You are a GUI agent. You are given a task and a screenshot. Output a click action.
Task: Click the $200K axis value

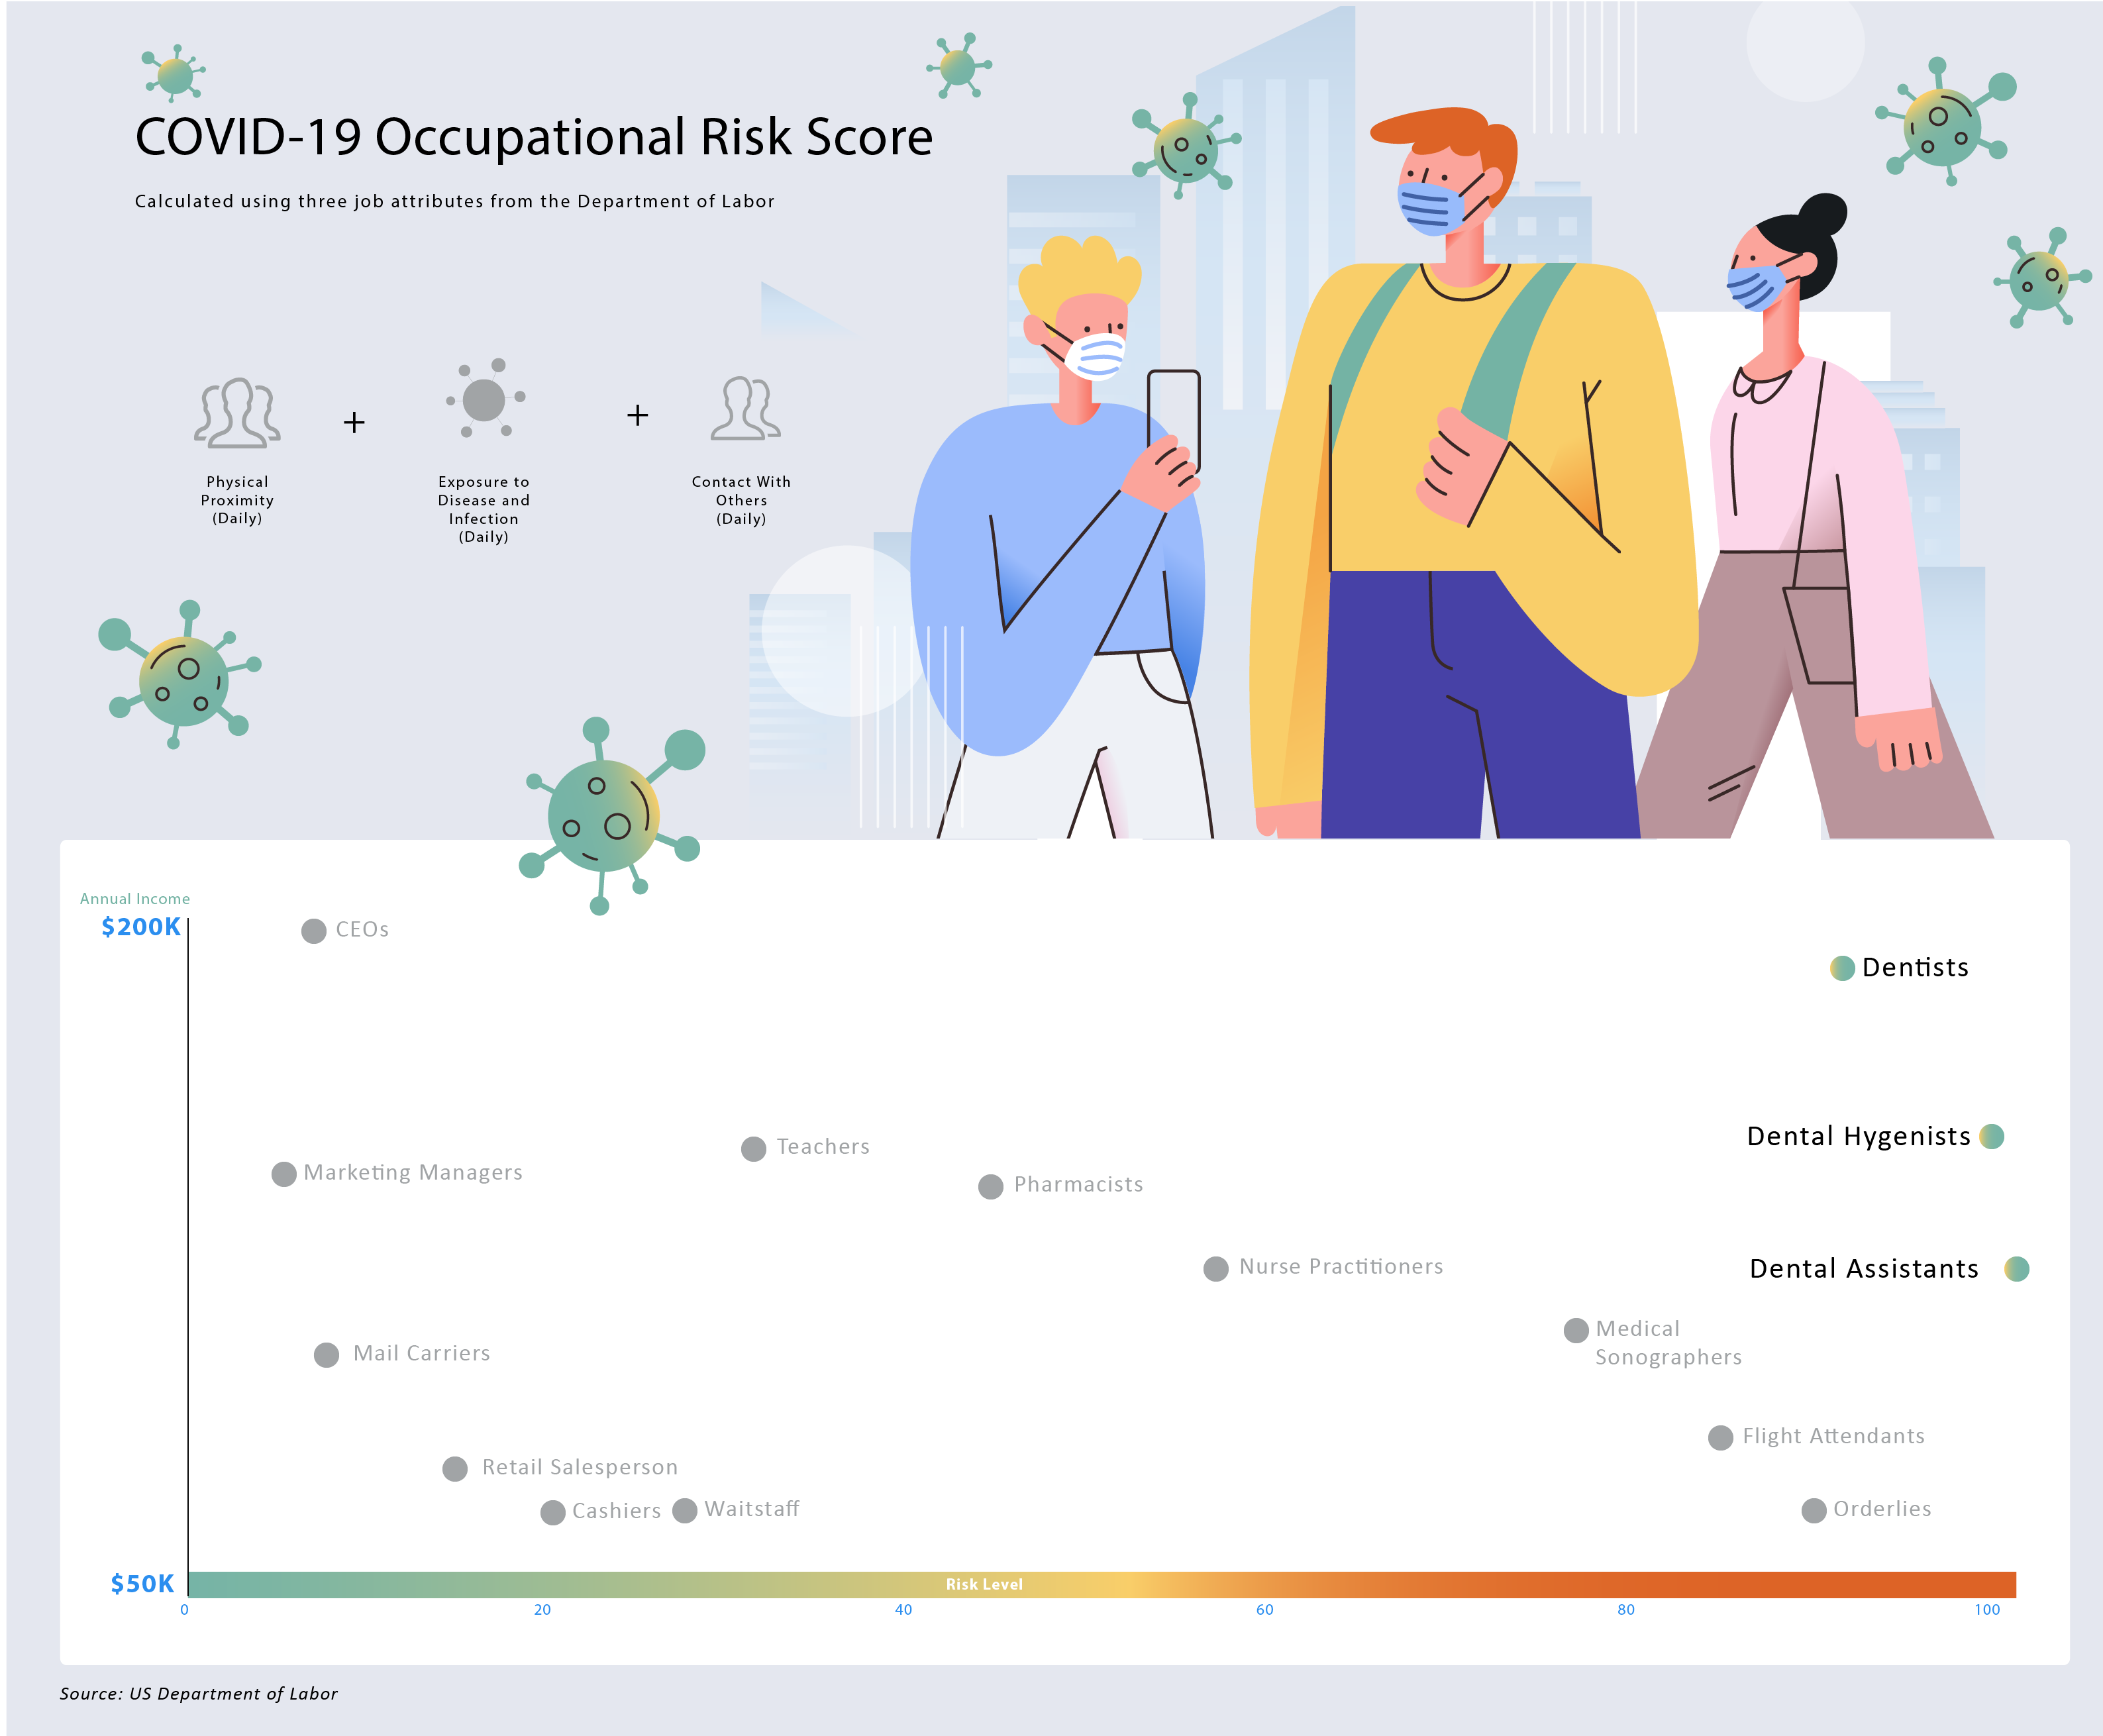click(141, 927)
